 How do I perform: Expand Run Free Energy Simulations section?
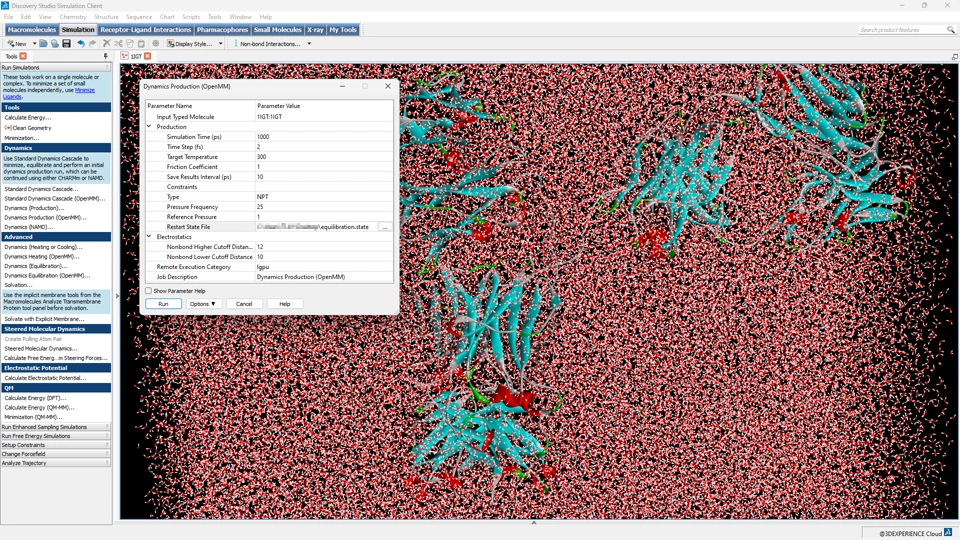coord(55,436)
